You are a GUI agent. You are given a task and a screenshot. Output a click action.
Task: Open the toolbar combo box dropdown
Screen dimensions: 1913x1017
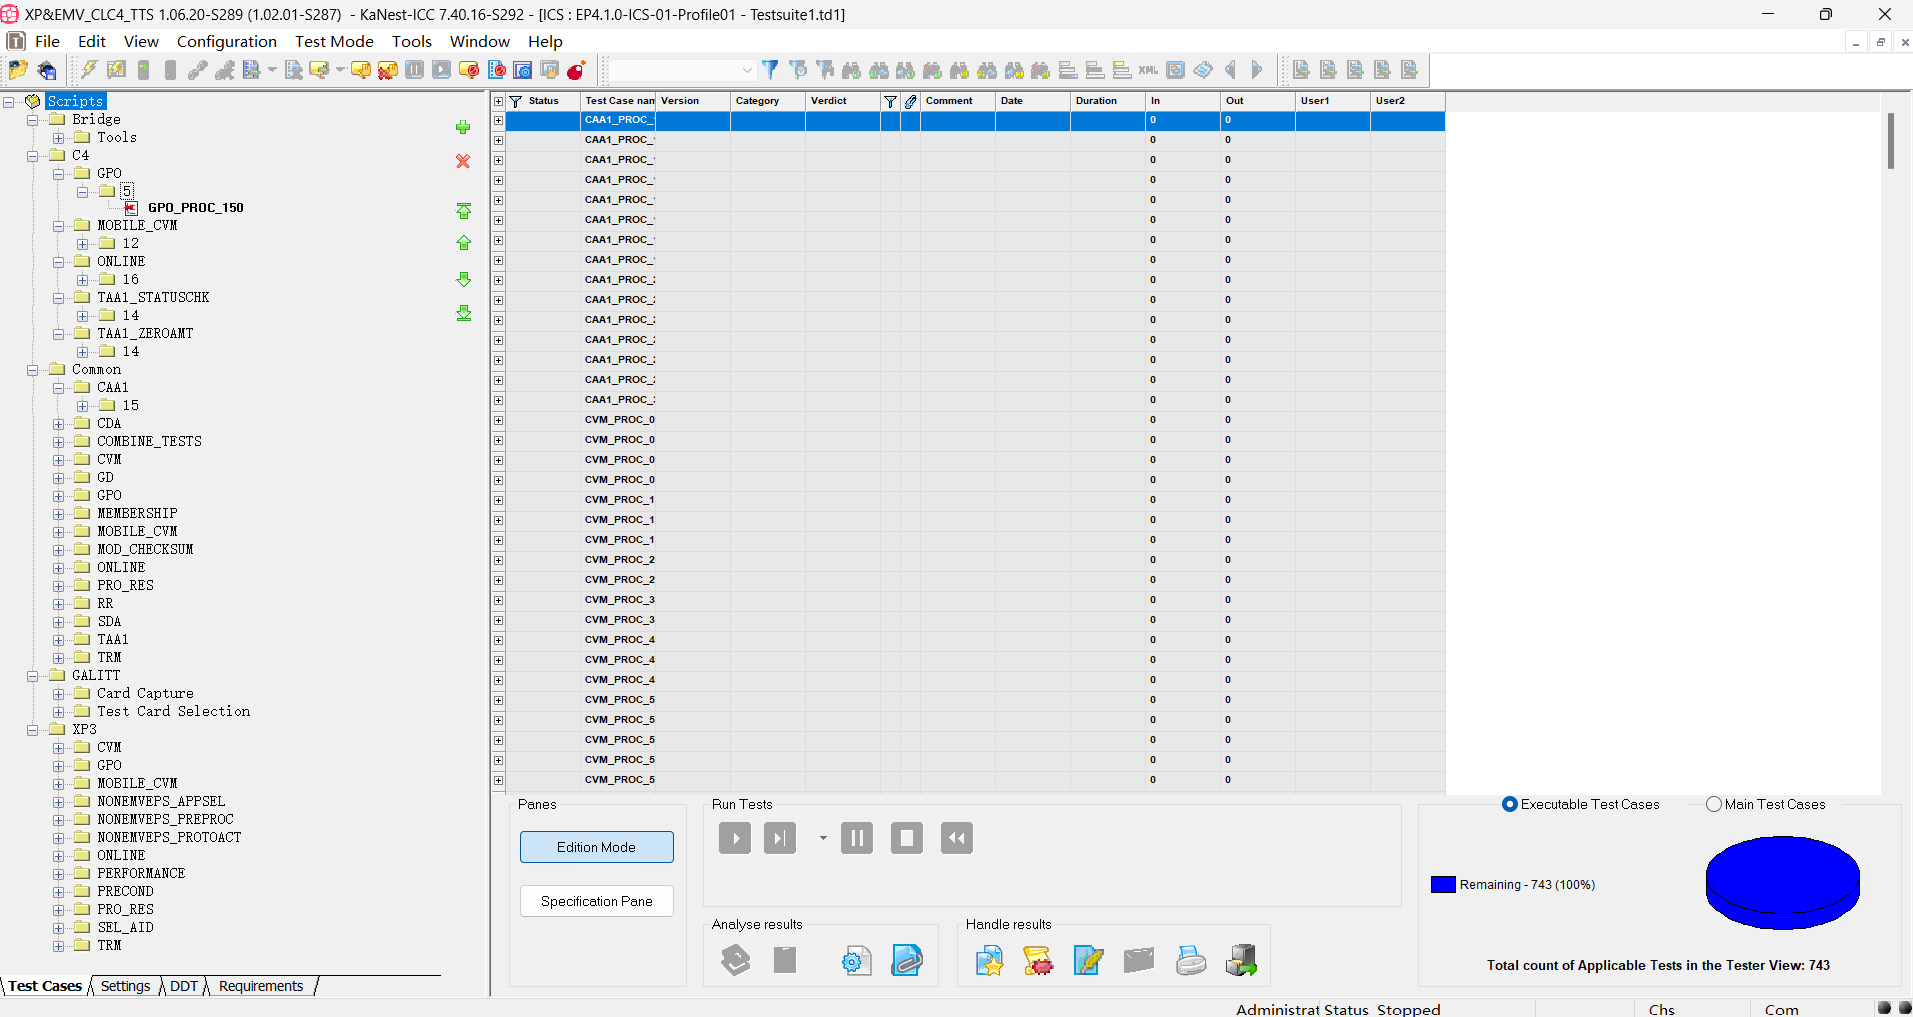[x=746, y=70]
